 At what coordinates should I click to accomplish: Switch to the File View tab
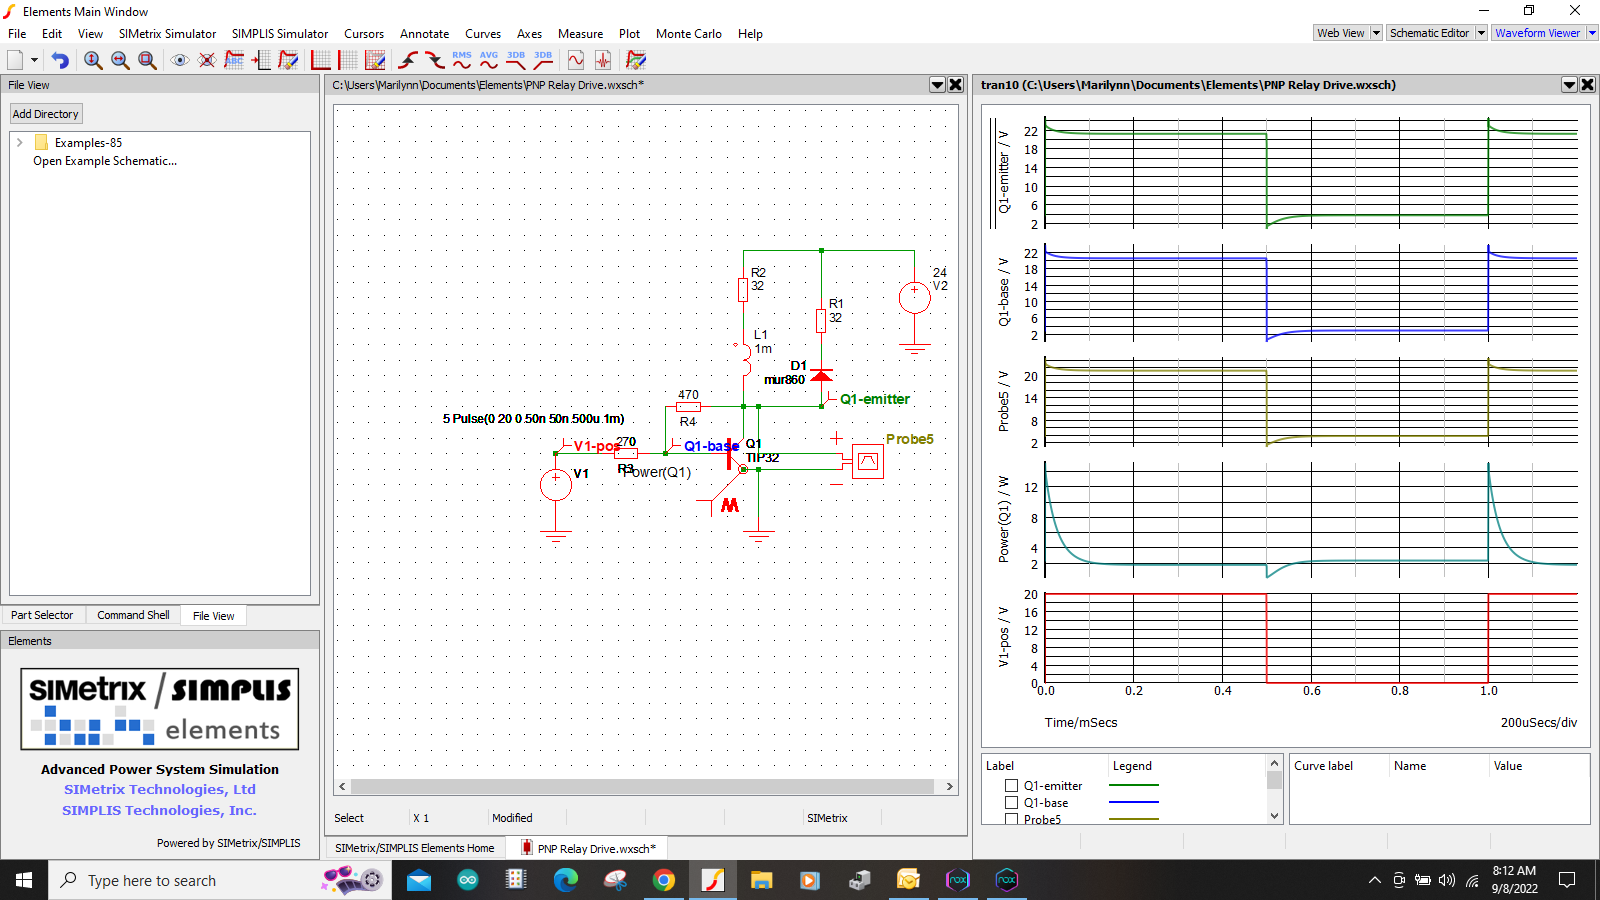coord(213,616)
